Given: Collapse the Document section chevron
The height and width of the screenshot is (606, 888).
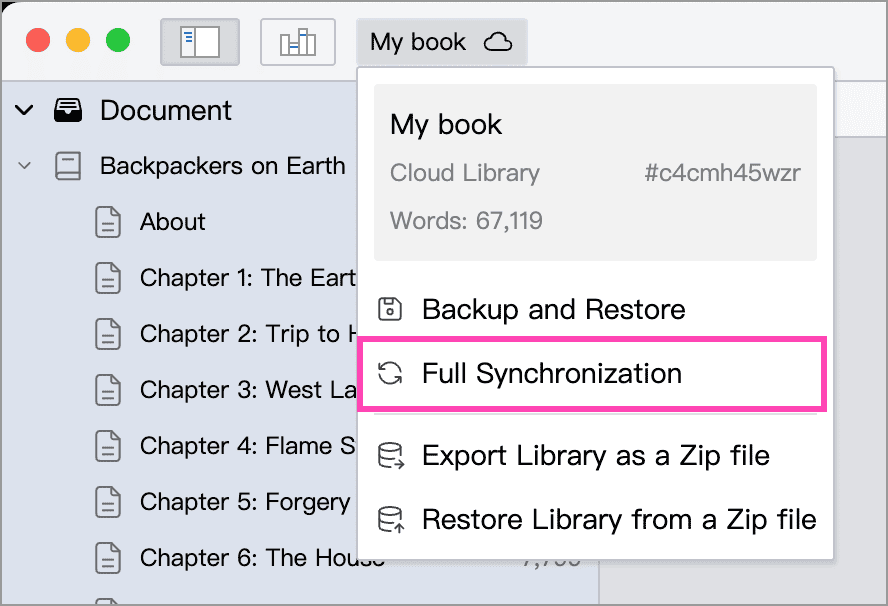Looking at the screenshot, I should (24, 110).
